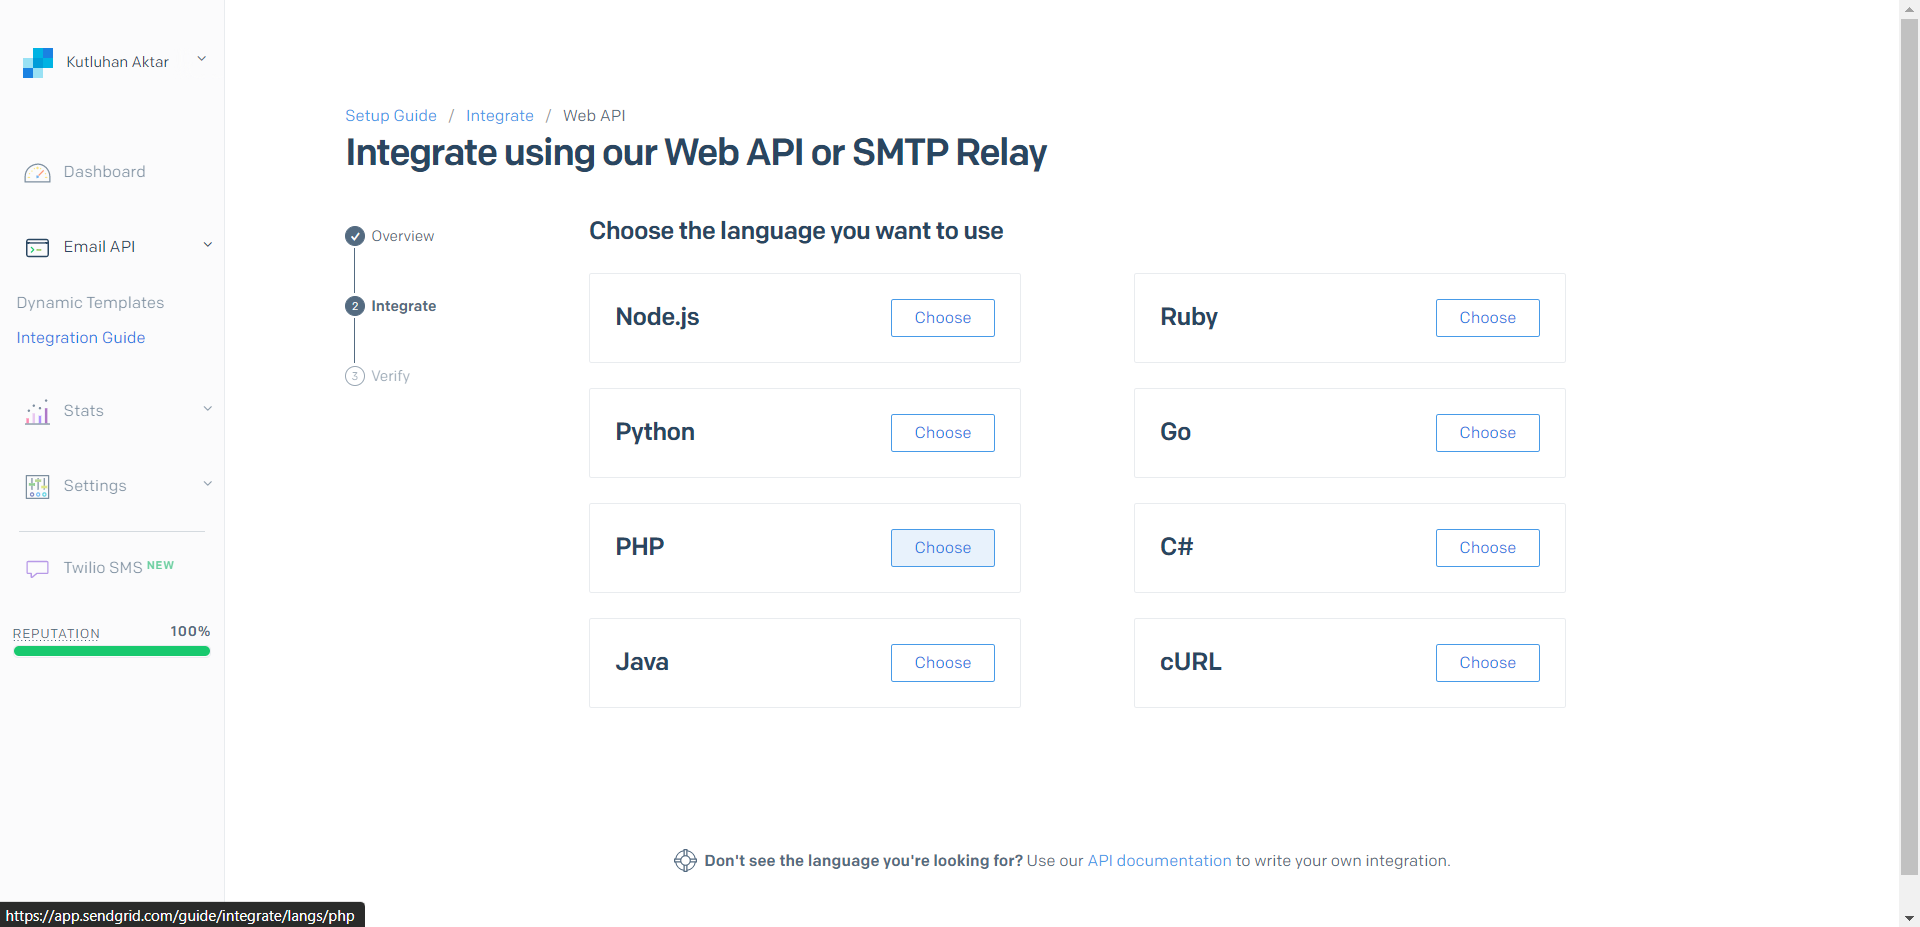This screenshot has width=1920, height=927.
Task: Expand the Kutluhan Aktar account dropdown
Action: 202,59
